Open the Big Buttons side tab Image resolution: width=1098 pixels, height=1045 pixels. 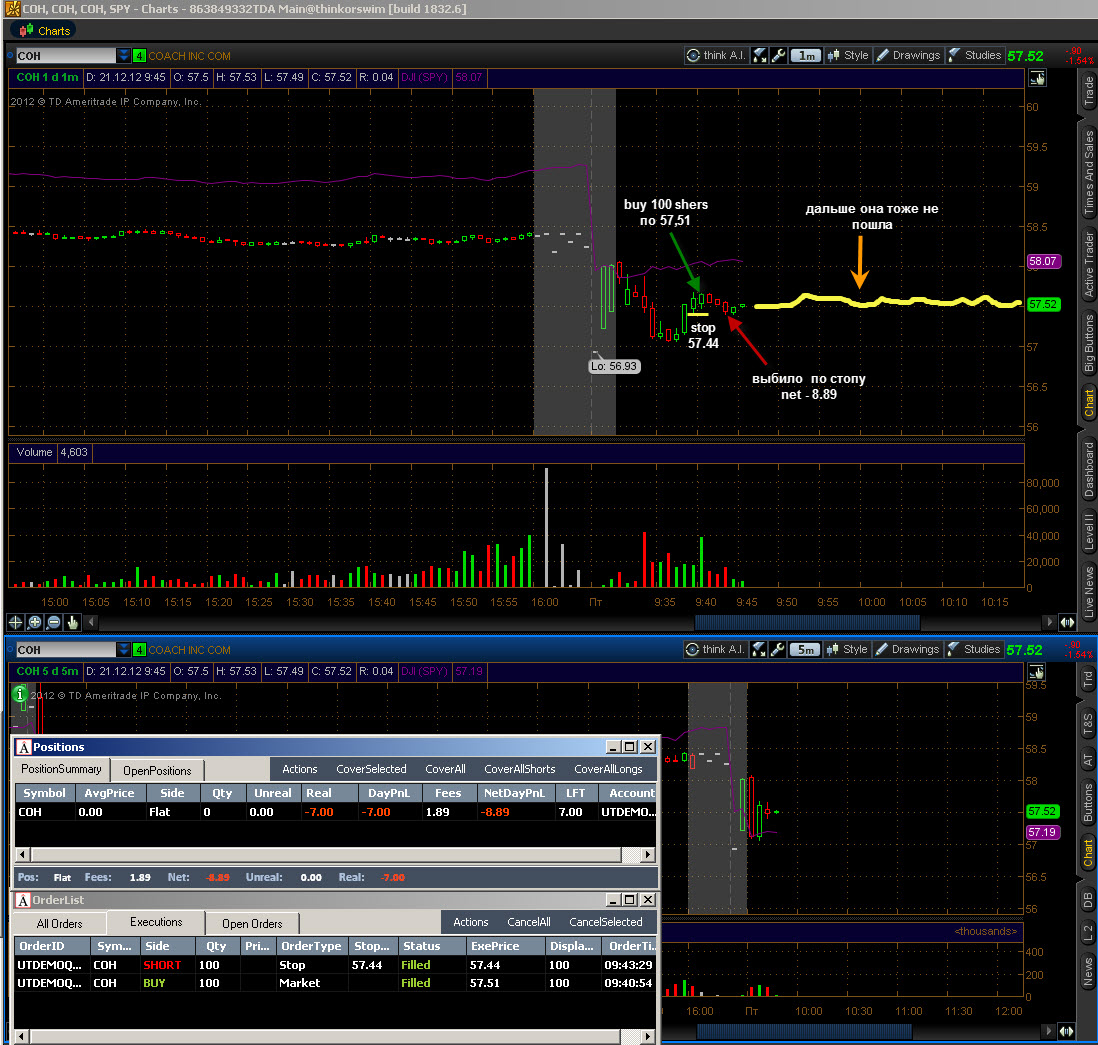[x=1088, y=342]
